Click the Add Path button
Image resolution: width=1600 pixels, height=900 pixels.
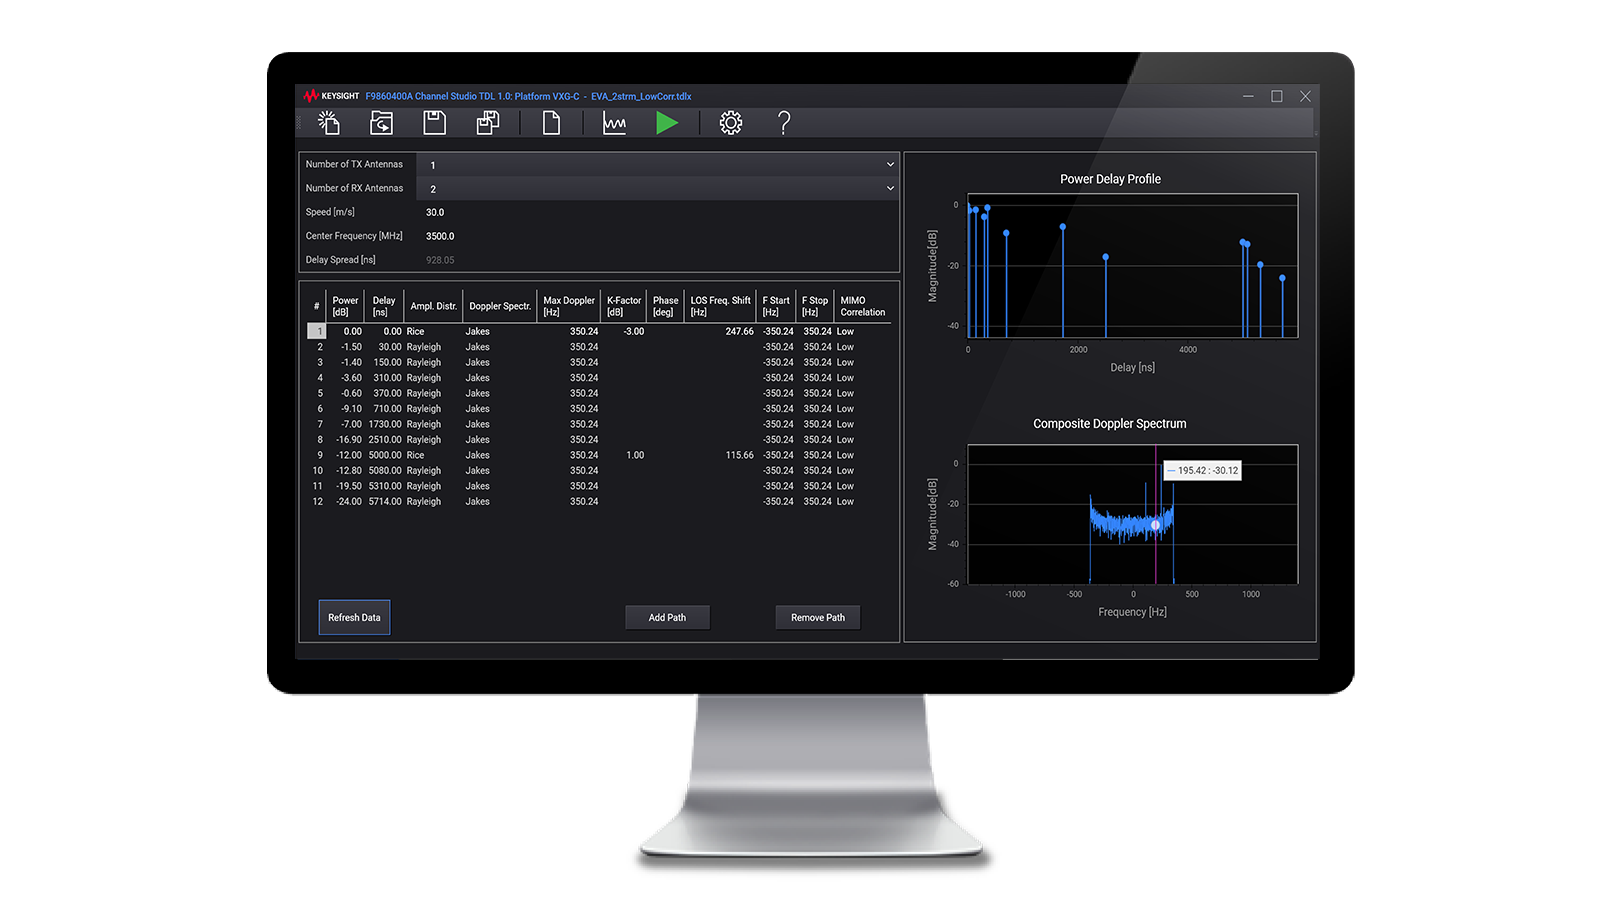point(667,618)
